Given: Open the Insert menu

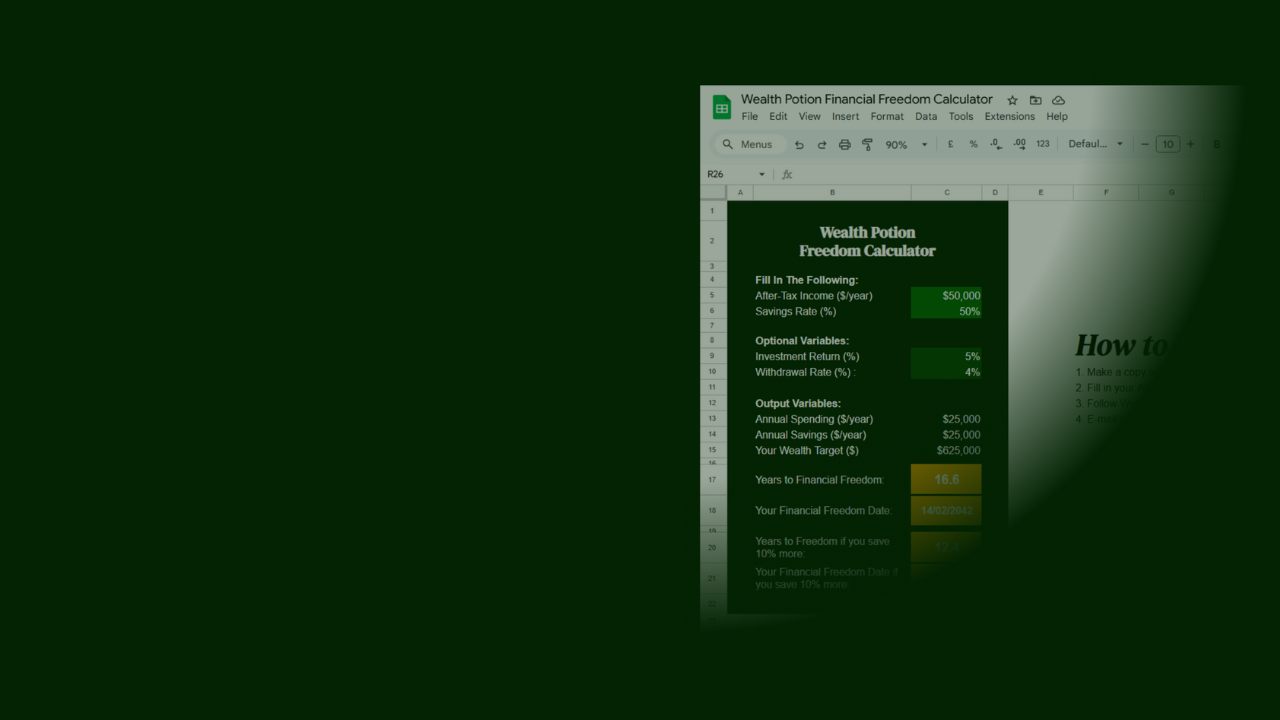Looking at the screenshot, I should tap(845, 117).
